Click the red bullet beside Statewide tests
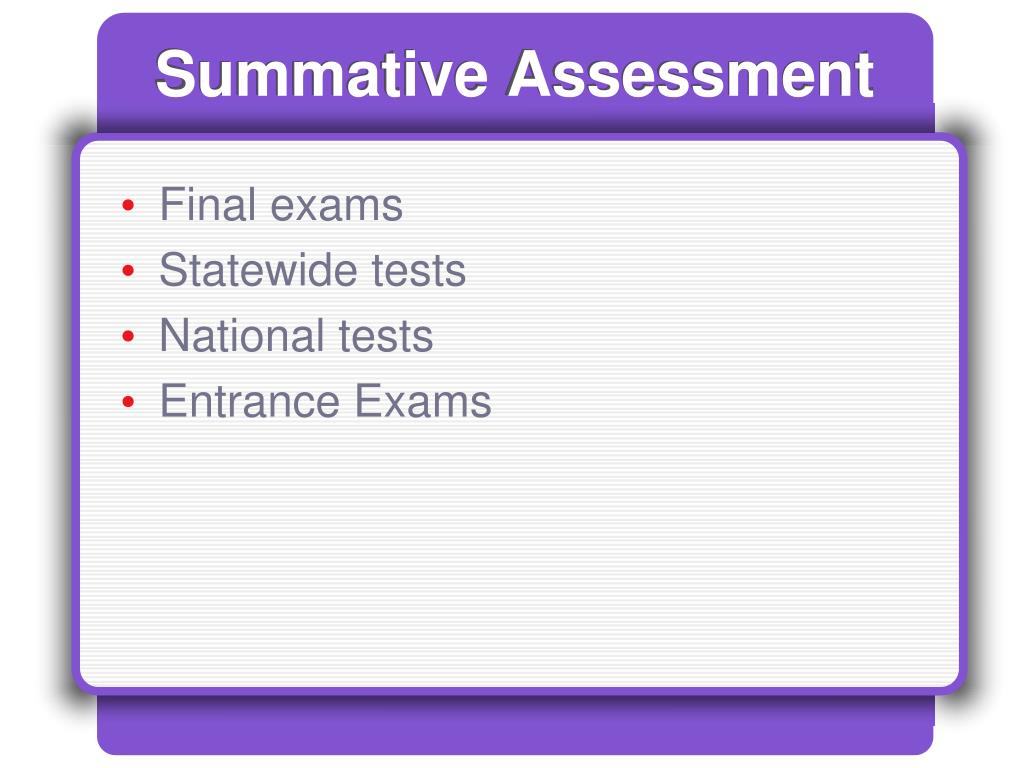The image size is (1024, 768). [x=128, y=270]
